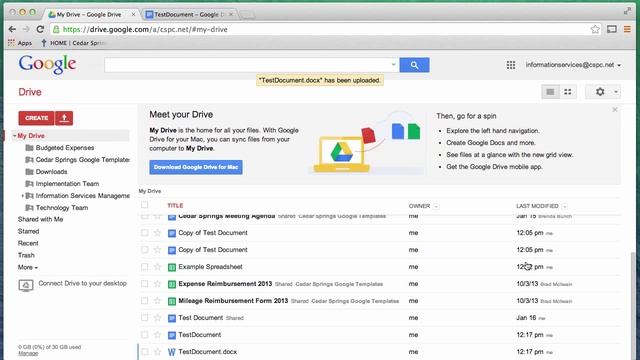Open the informationservices@cspc.net account dropdown

click(x=573, y=65)
